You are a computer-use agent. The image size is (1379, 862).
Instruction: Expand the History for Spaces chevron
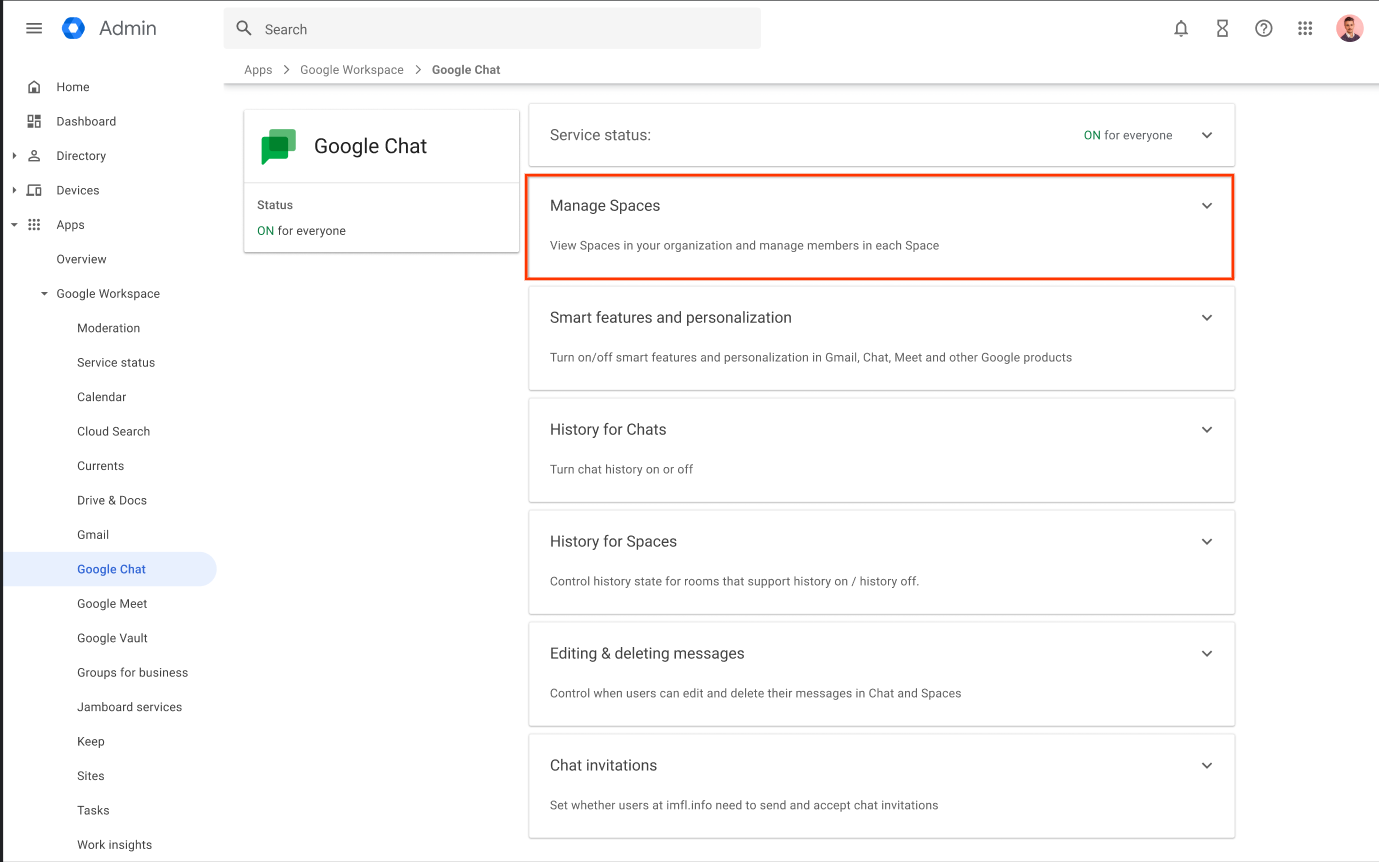point(1207,542)
